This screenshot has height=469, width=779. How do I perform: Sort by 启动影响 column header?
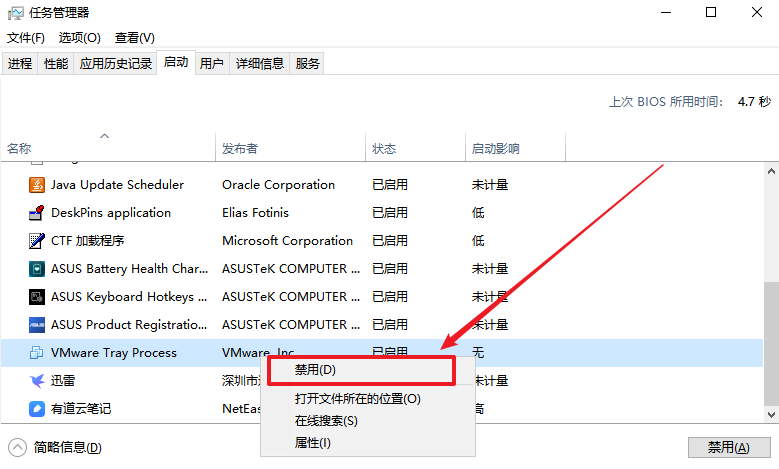[x=495, y=148]
